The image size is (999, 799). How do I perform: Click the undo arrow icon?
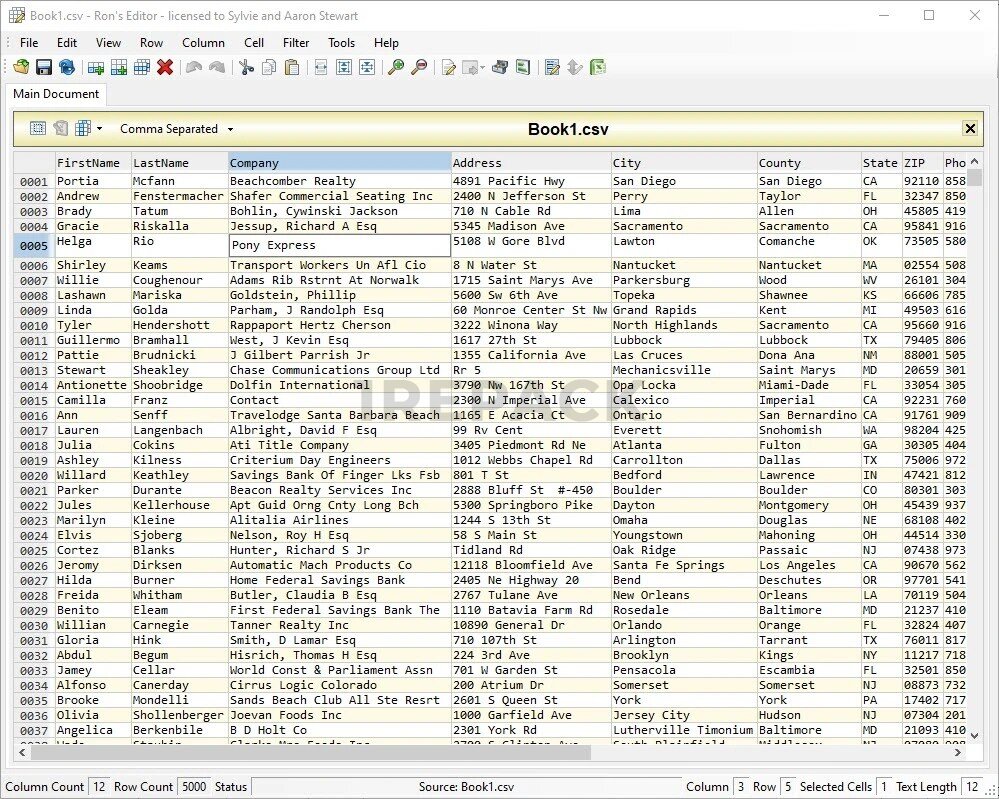tap(193, 68)
